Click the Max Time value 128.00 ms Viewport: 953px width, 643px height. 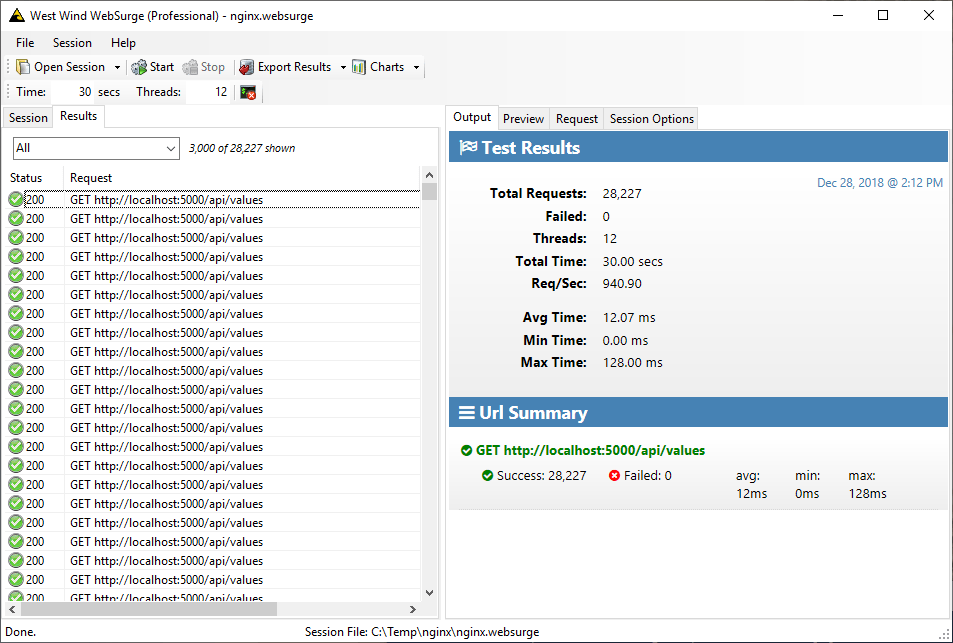click(633, 363)
